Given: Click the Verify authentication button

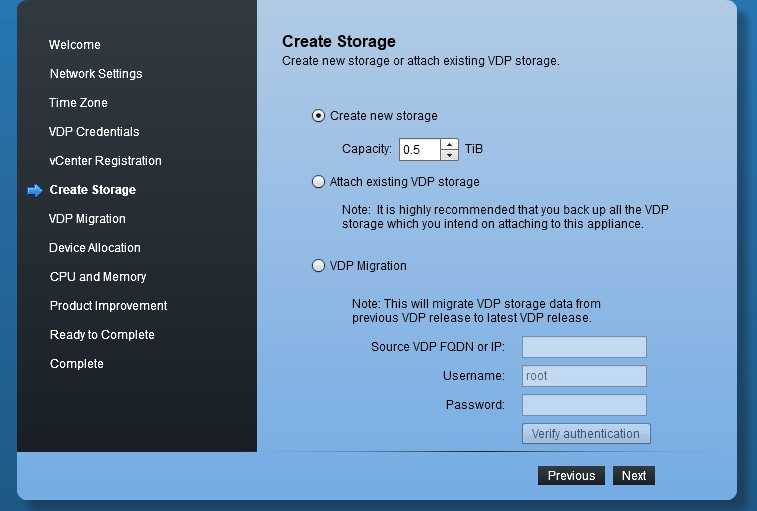Looking at the screenshot, I should (x=586, y=434).
